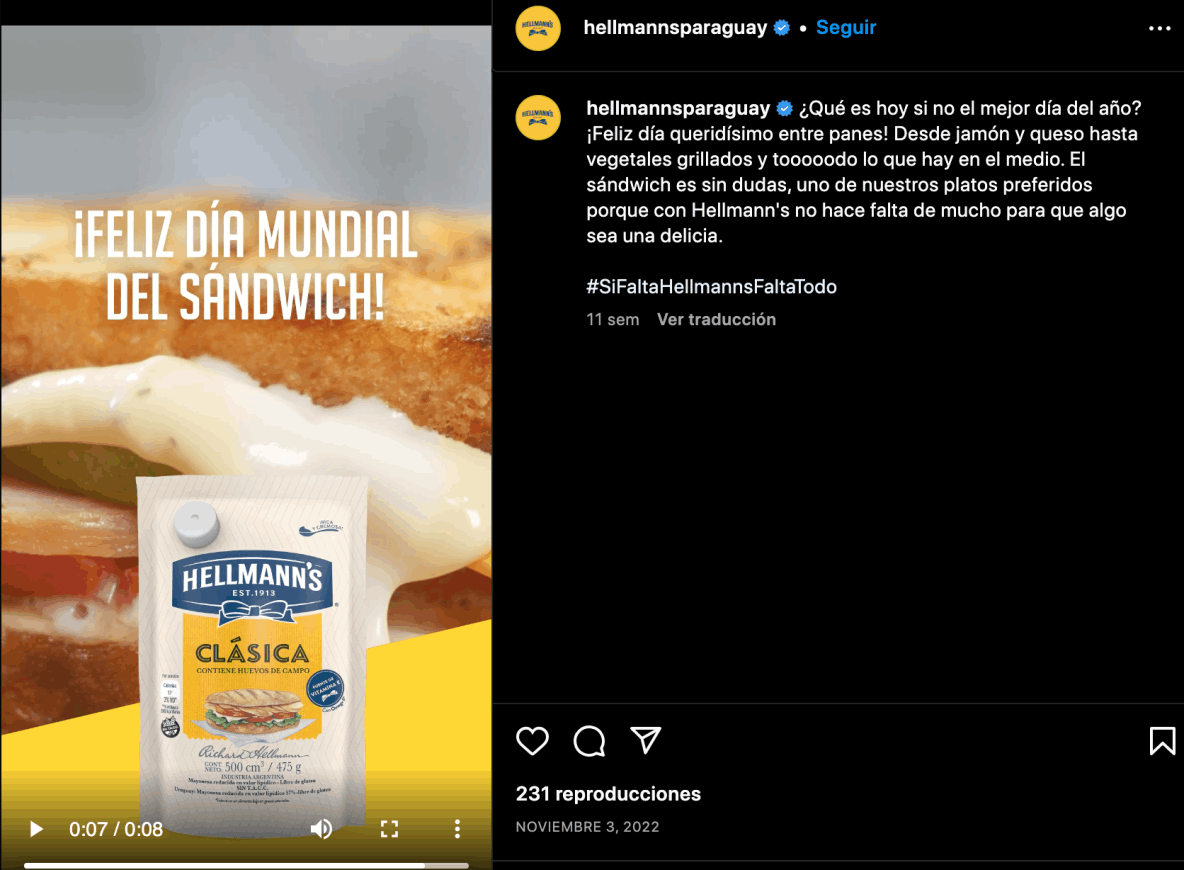Viewport: 1184px width, 870px height.
Task: Open hellmannsparaguay profile from header username
Action: click(x=675, y=27)
